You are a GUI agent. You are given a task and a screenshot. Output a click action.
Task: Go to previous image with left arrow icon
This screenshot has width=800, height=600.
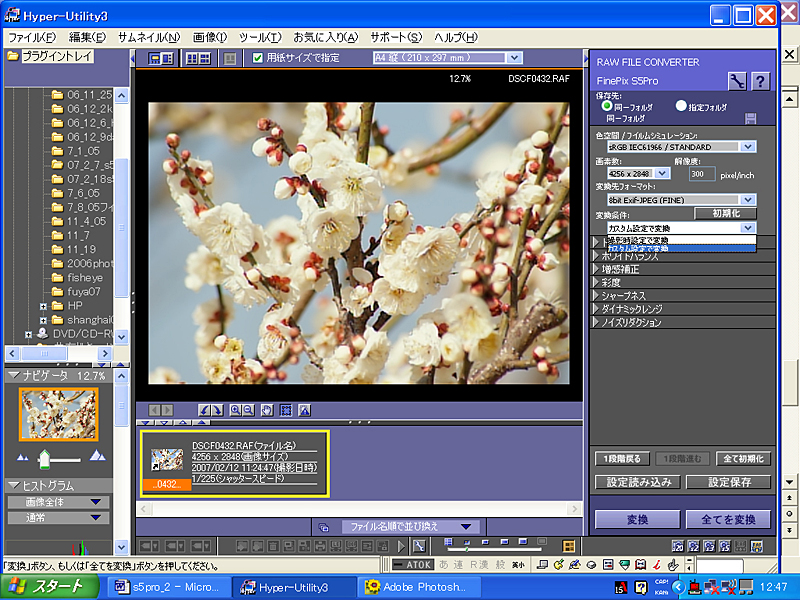coord(155,410)
